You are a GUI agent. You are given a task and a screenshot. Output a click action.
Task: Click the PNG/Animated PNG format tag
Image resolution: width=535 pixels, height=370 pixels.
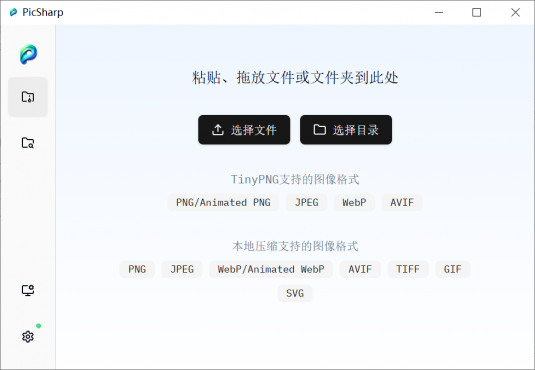pyautogui.click(x=223, y=202)
